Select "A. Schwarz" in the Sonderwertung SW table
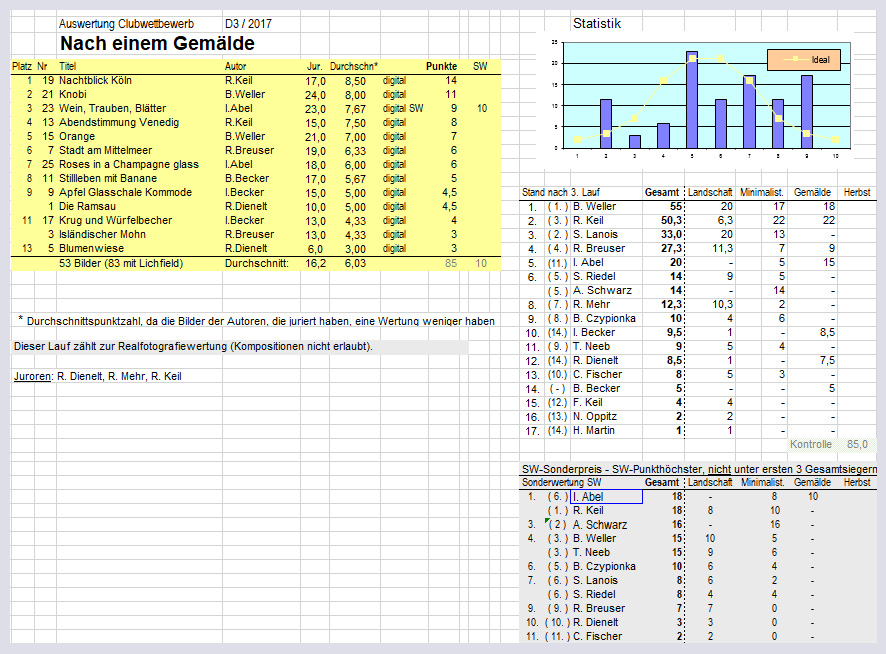 click(x=600, y=525)
